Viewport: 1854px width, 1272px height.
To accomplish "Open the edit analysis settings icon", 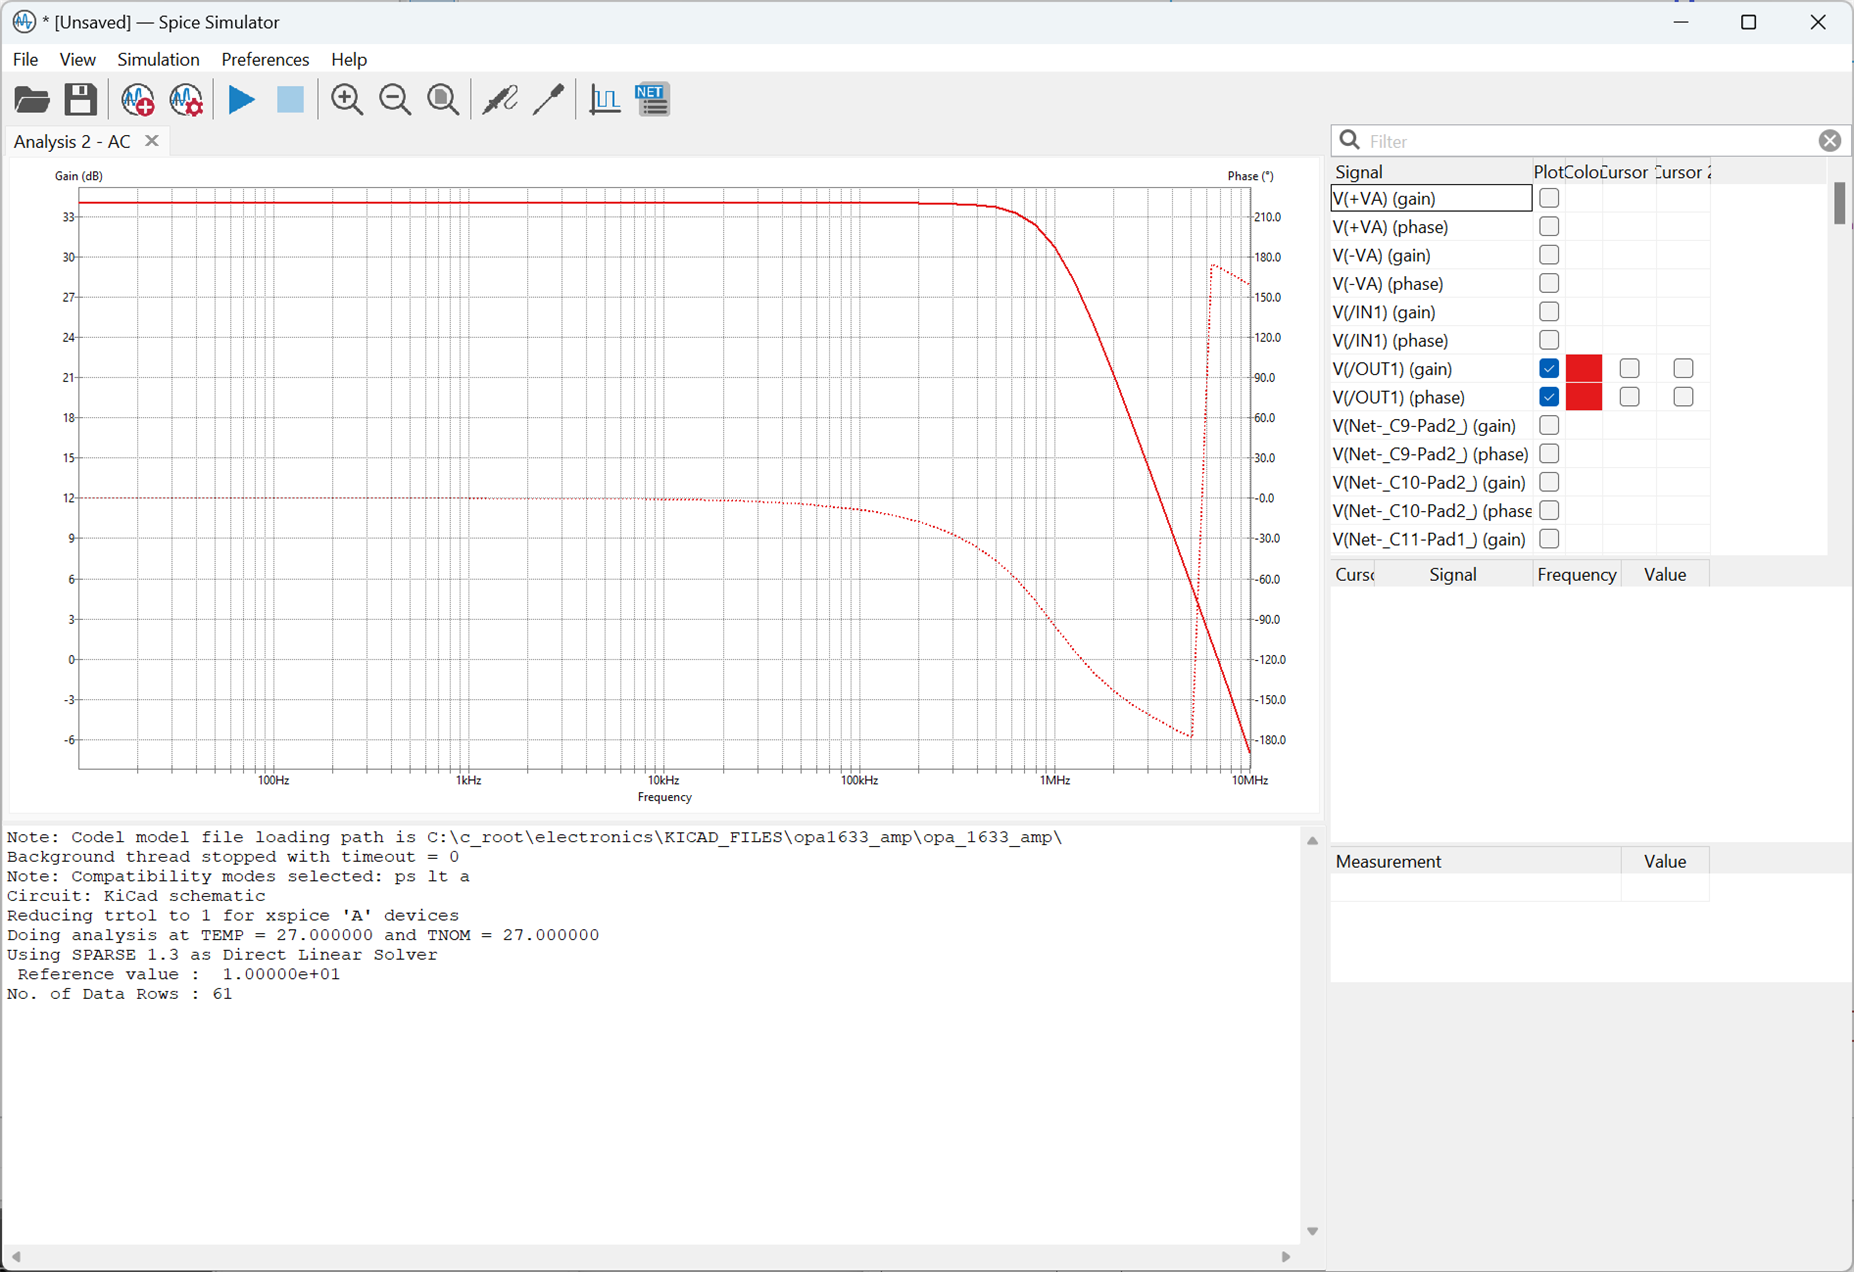I will (186, 100).
